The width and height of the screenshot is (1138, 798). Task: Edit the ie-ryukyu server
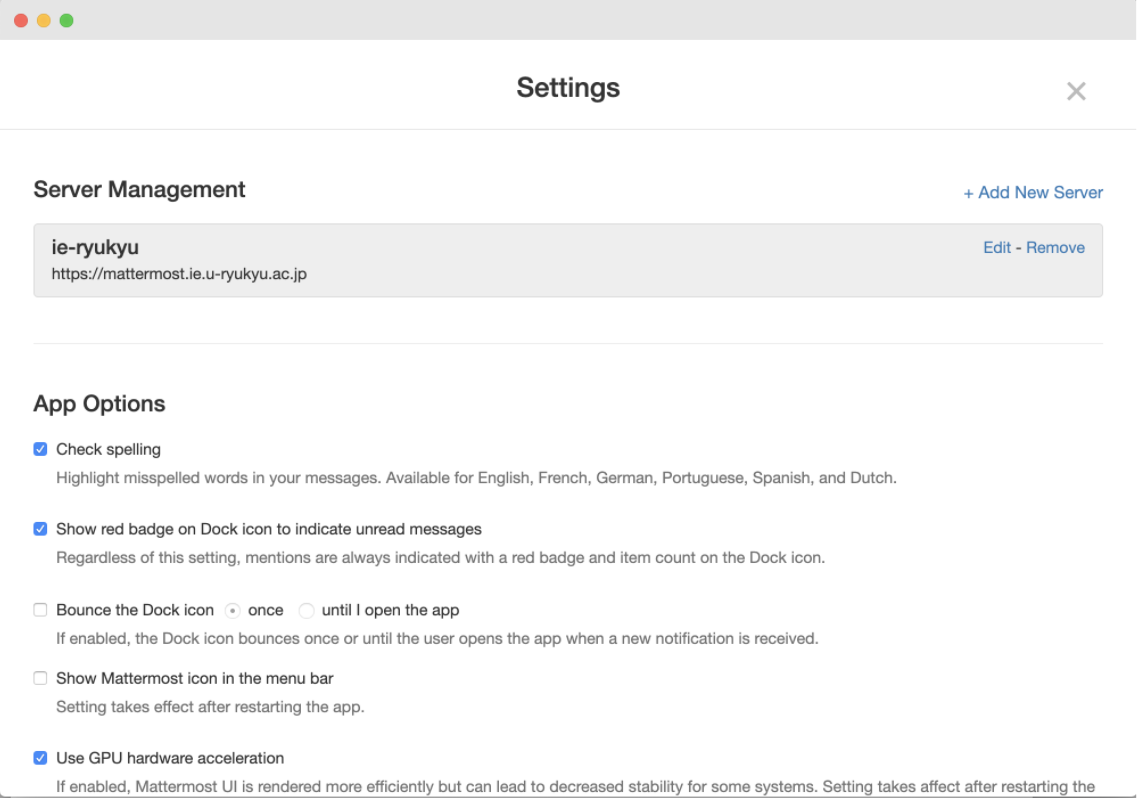996,247
